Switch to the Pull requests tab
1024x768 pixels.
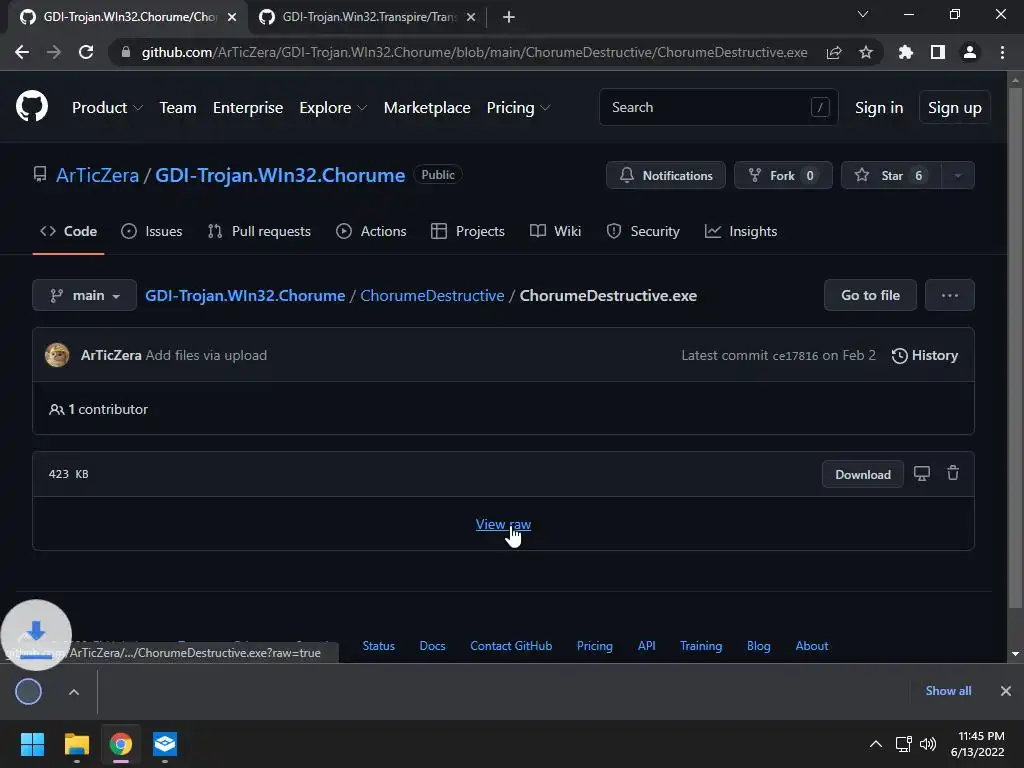click(259, 231)
